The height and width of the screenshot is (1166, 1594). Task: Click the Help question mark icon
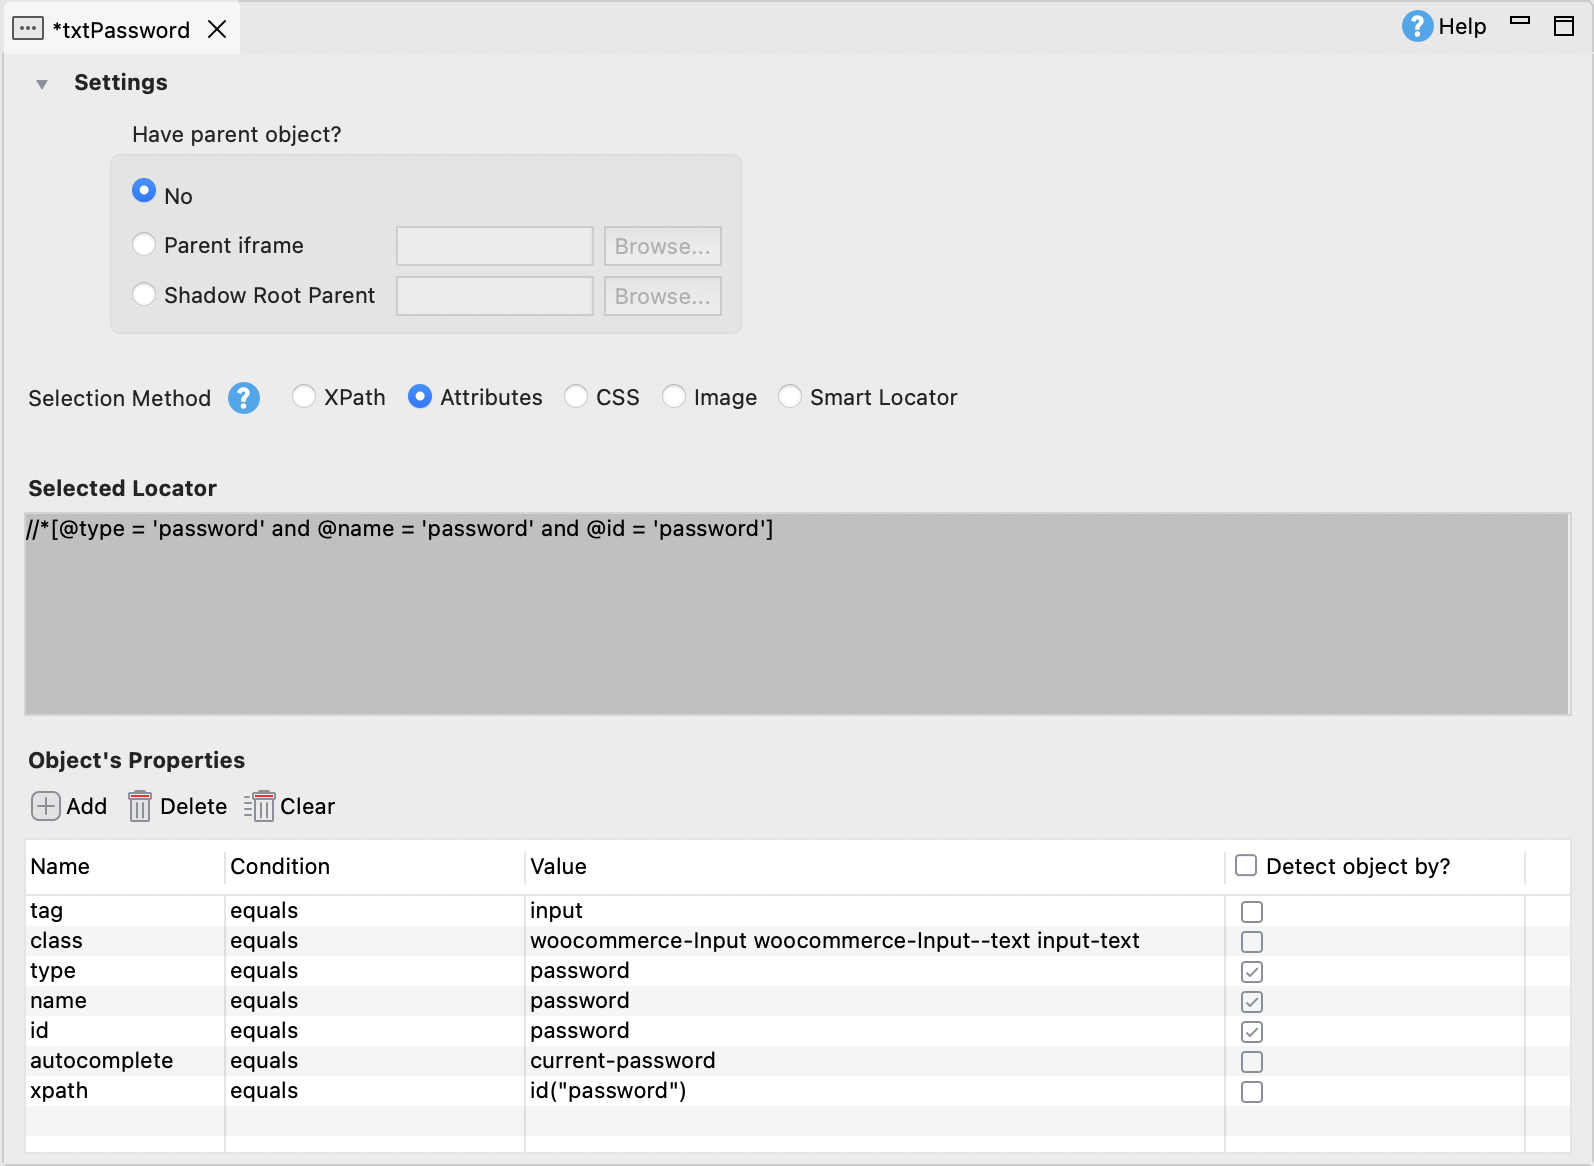[x=1416, y=26]
